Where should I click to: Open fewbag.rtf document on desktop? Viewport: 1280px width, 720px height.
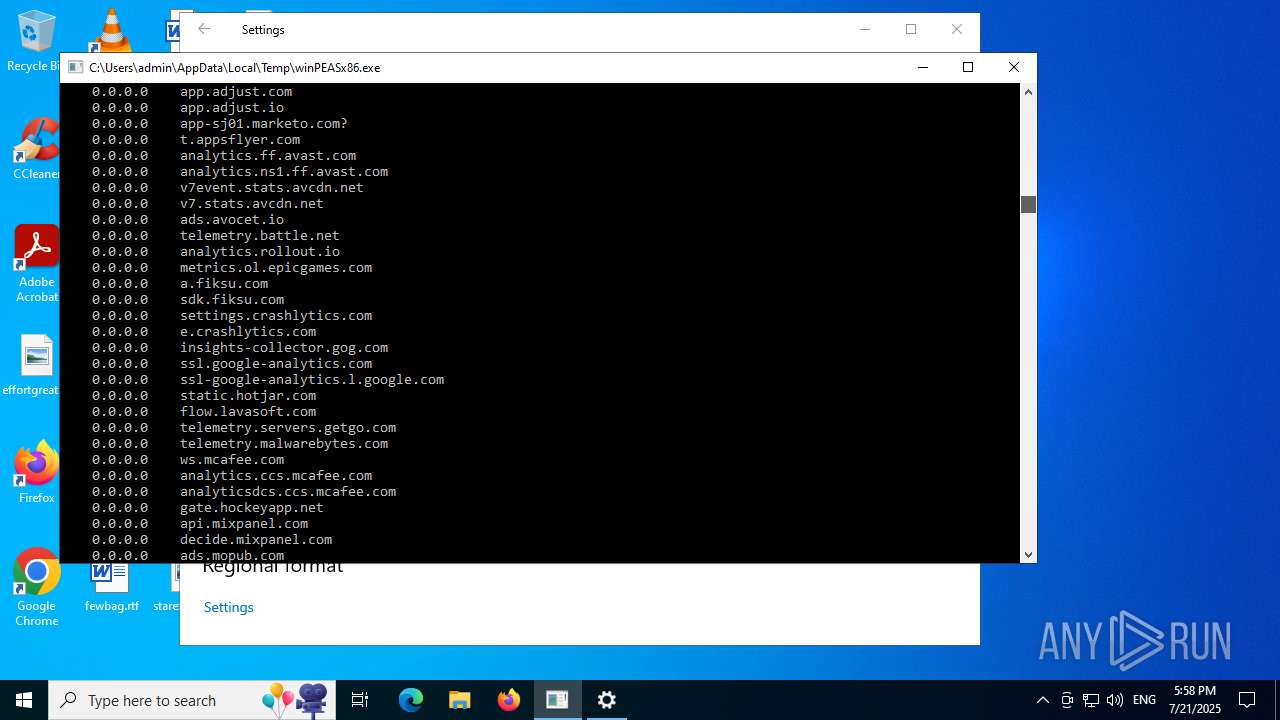click(x=111, y=588)
